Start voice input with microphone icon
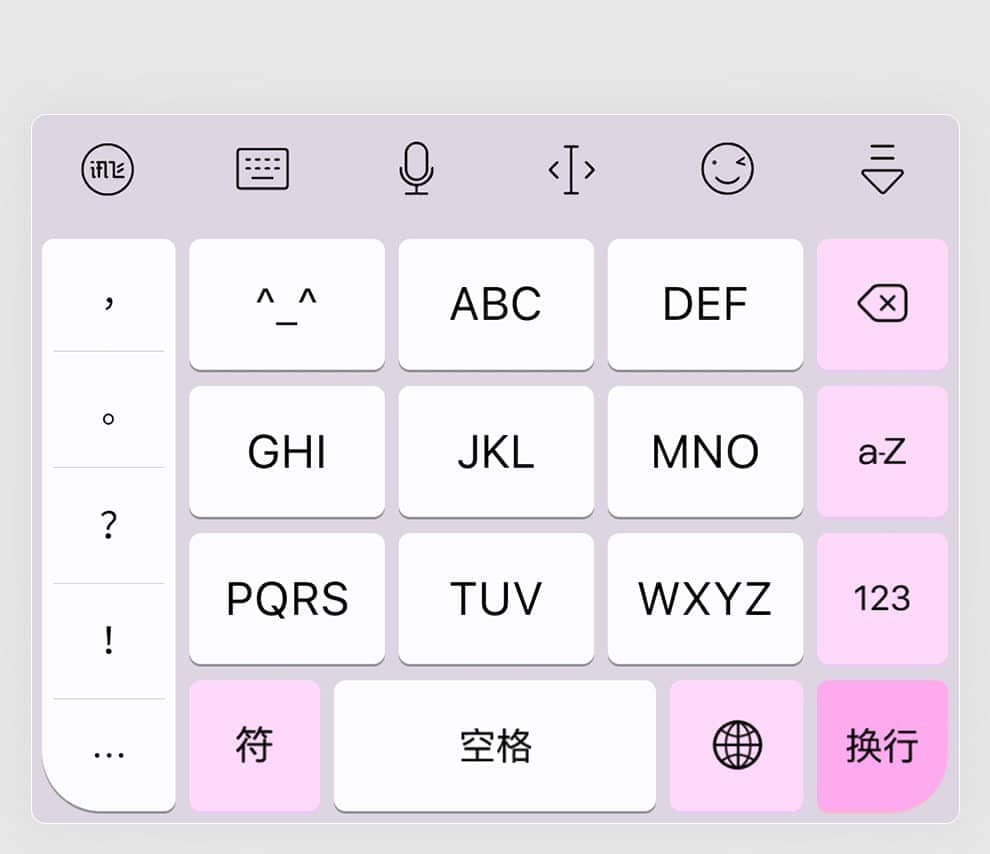The width and height of the screenshot is (990, 854). tap(417, 169)
